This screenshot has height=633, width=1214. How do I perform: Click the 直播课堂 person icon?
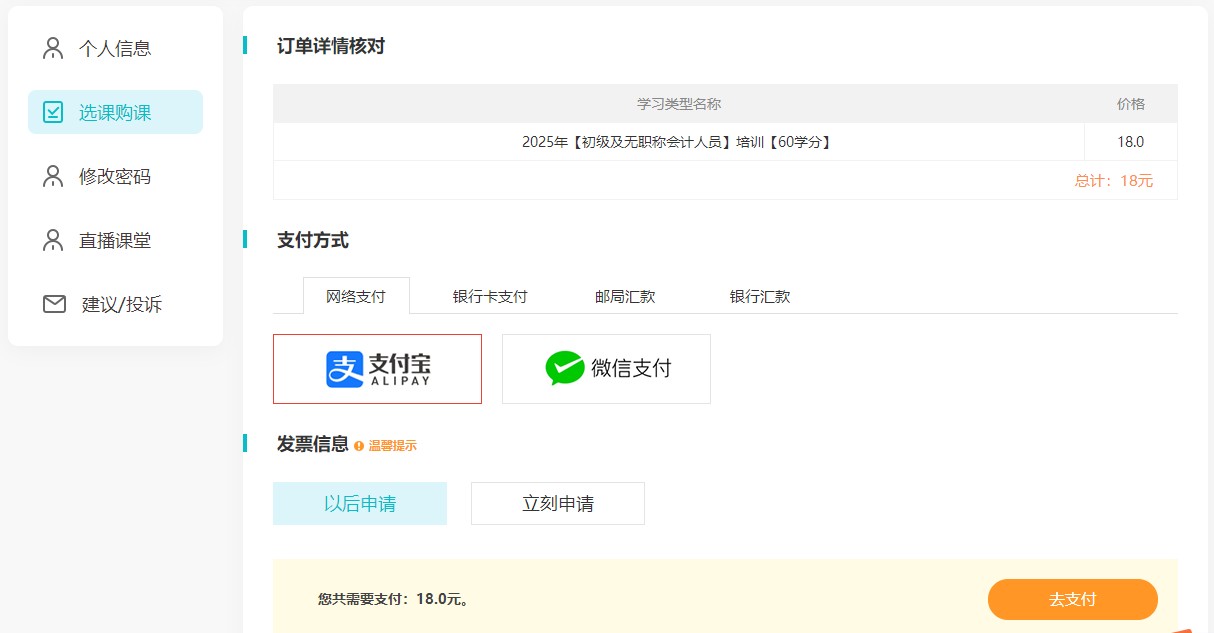tap(53, 240)
